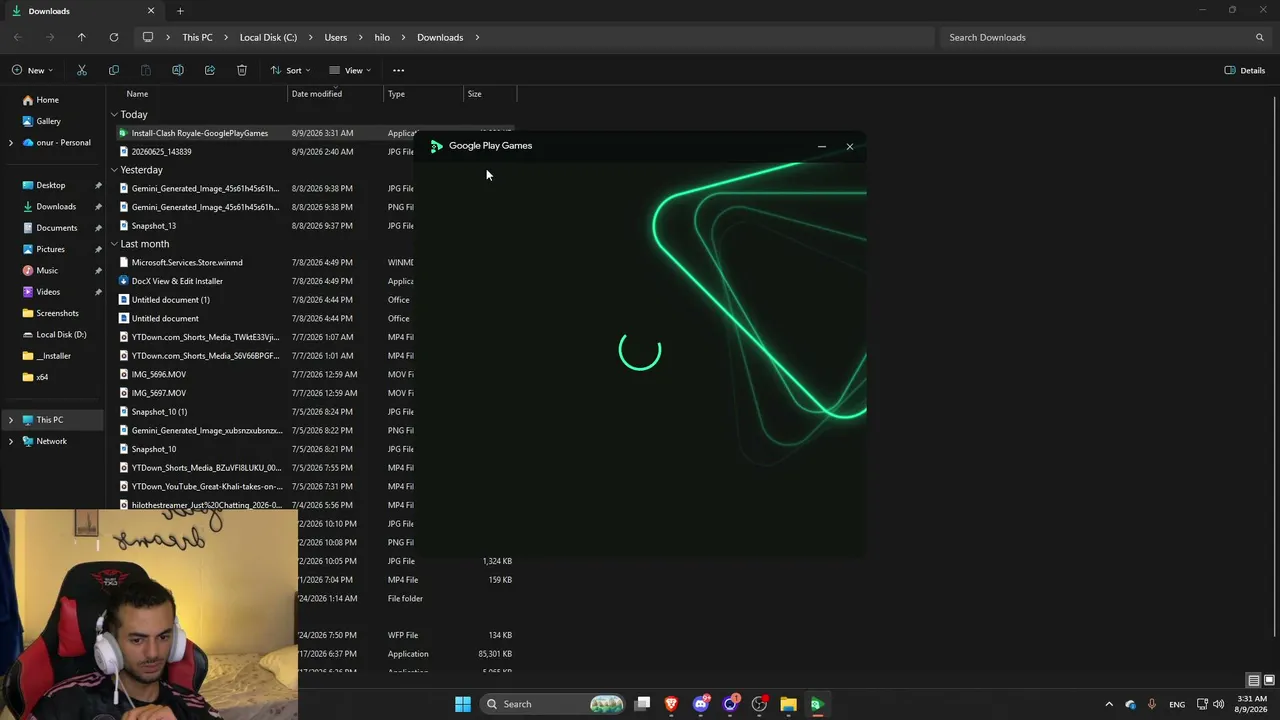Cut the selected file with scissors icon

tap(82, 70)
